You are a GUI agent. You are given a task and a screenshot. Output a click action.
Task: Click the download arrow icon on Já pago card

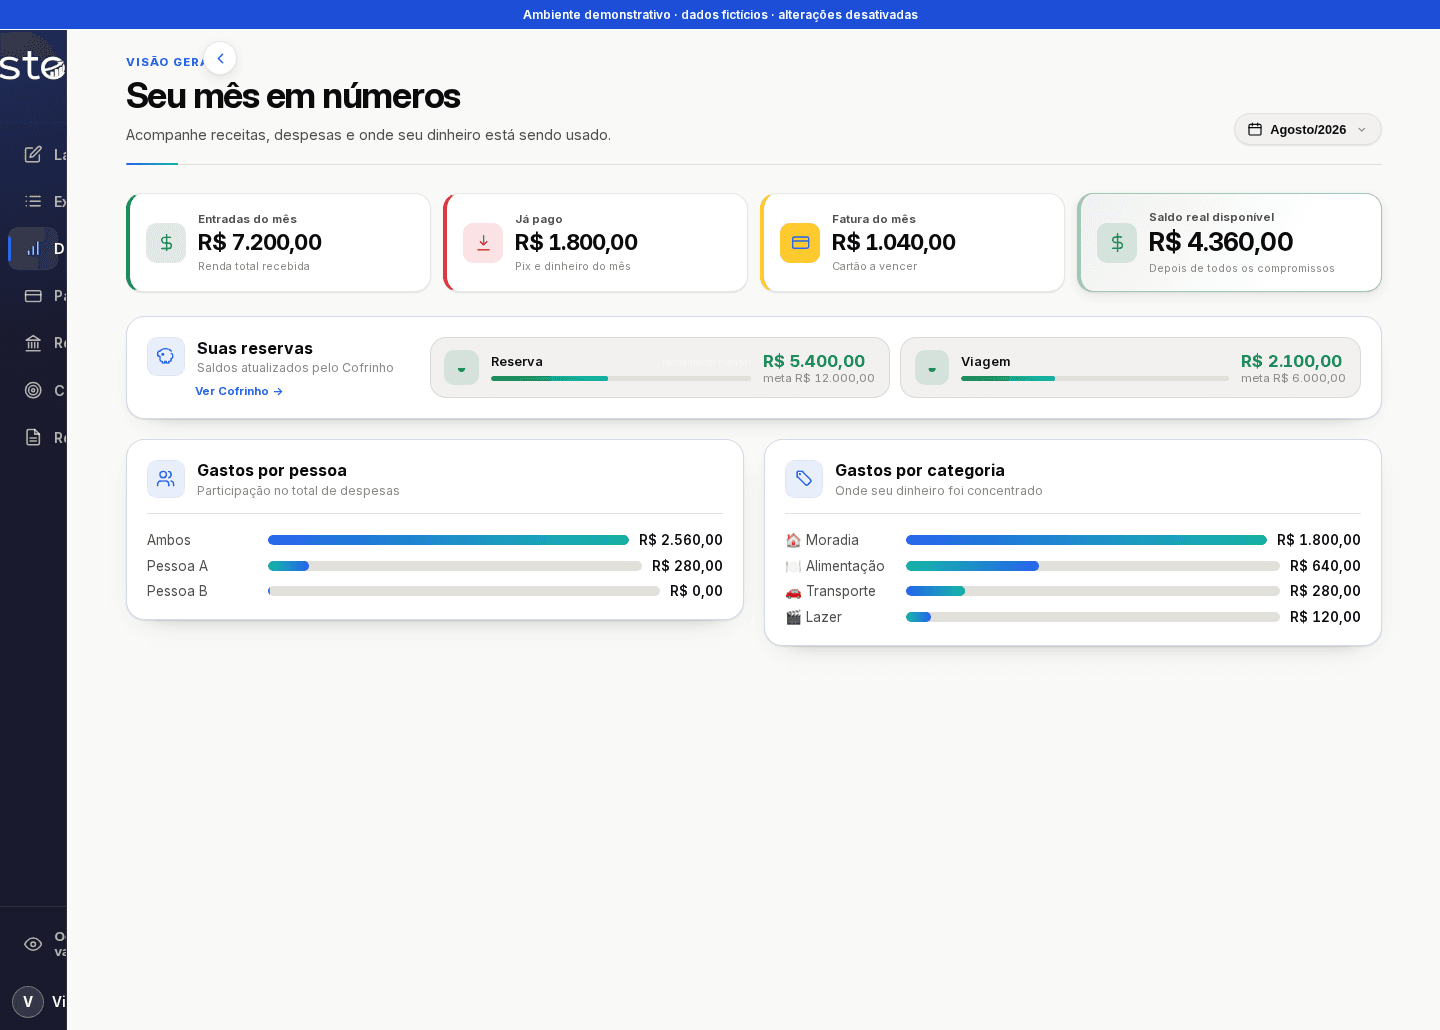(x=483, y=243)
